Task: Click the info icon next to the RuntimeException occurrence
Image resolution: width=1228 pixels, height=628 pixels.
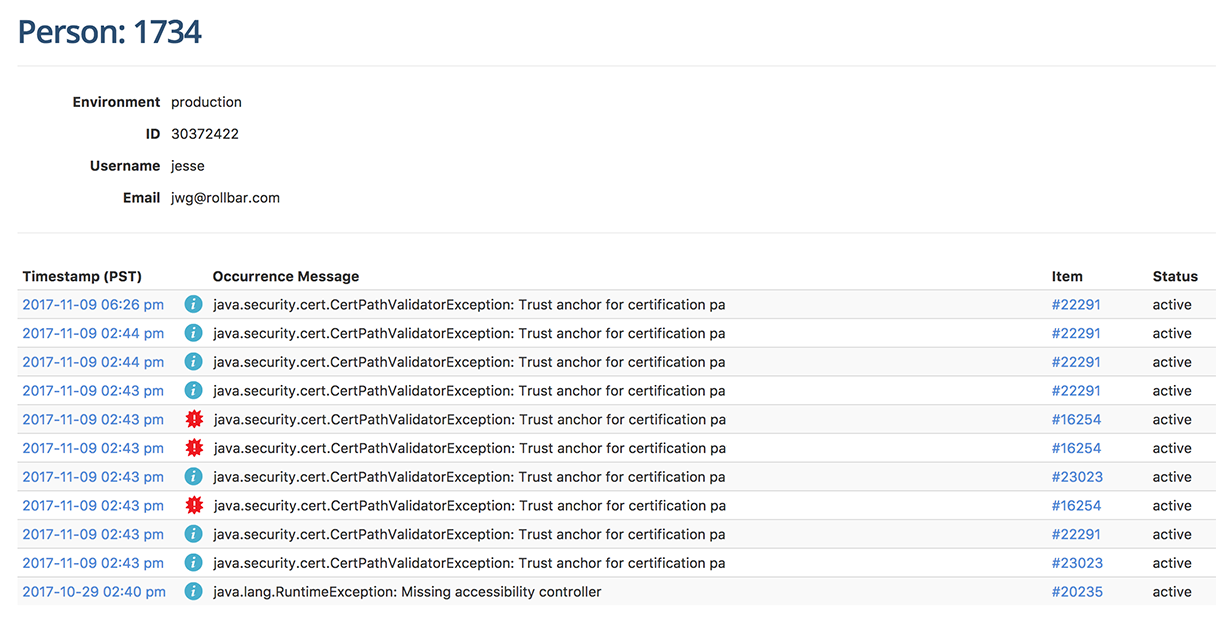Action: tap(193, 591)
